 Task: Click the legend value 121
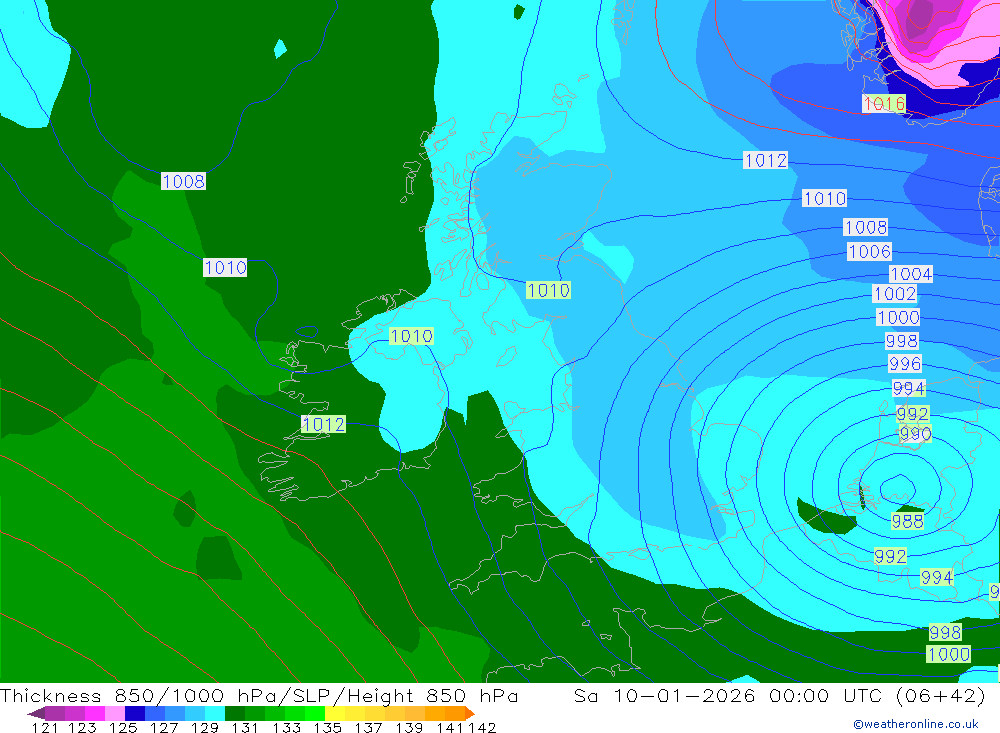tap(45, 727)
